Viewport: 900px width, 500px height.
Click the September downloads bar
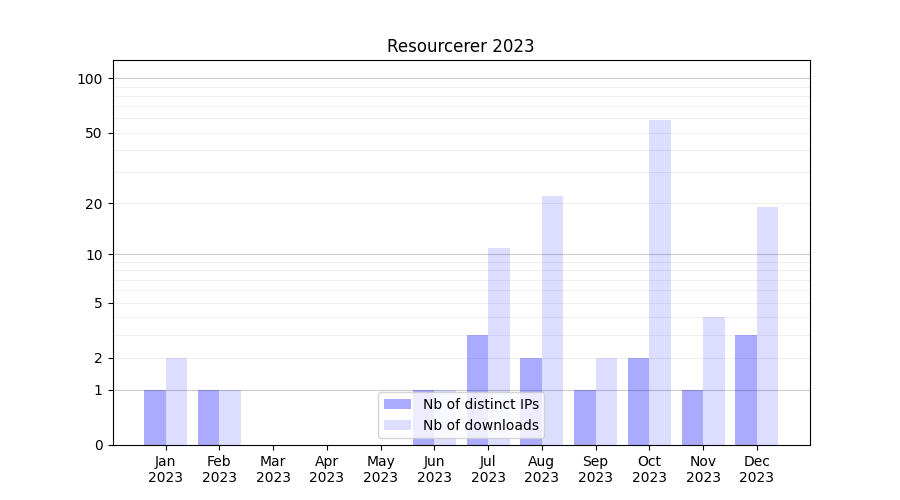point(606,401)
